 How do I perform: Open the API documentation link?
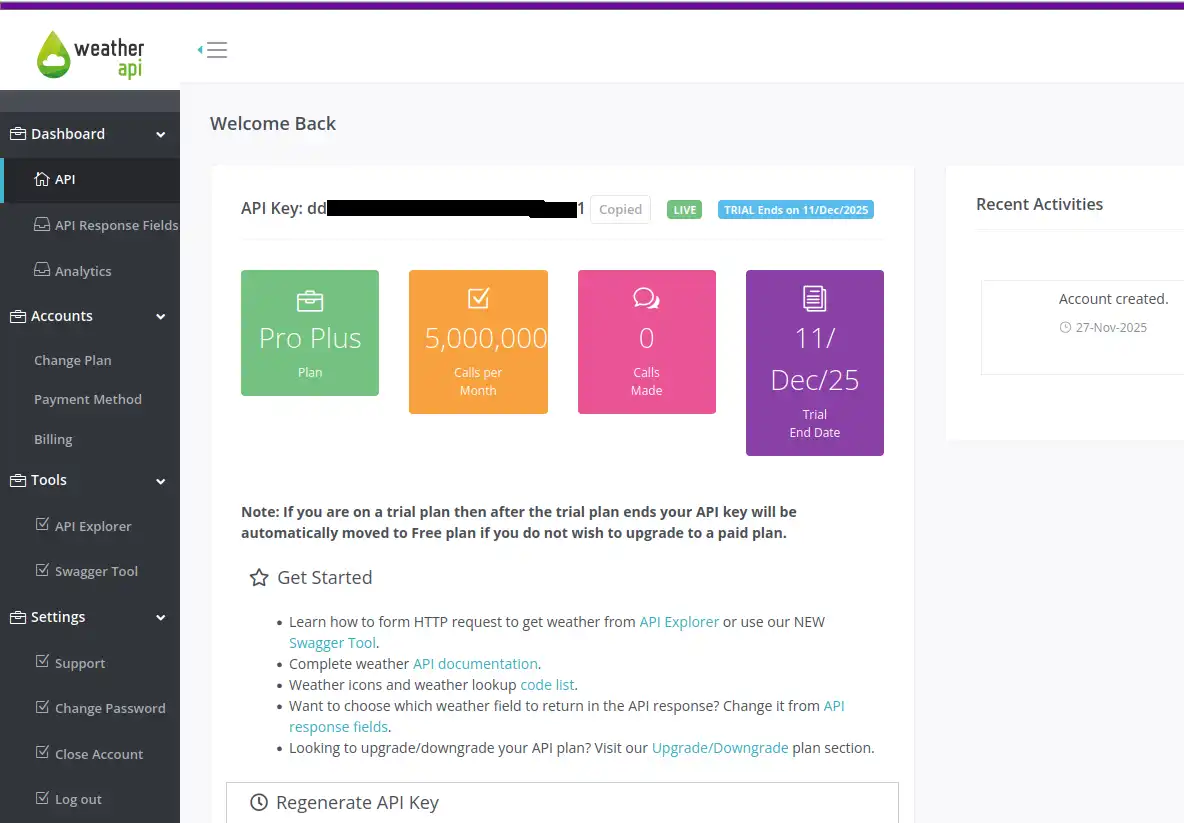(x=475, y=664)
